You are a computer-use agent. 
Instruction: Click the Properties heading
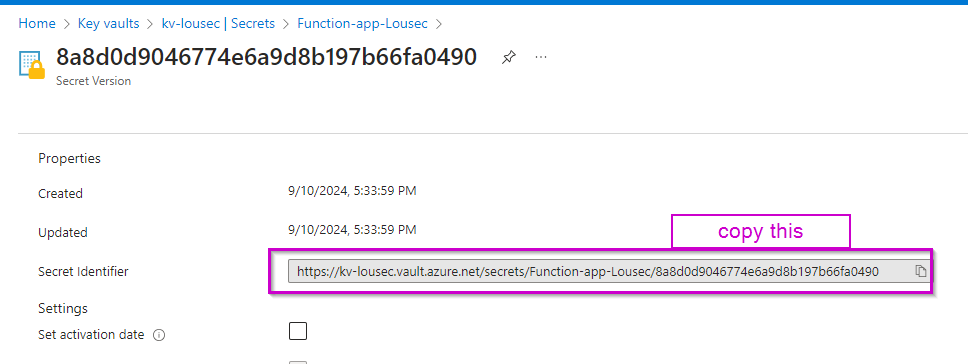coord(69,159)
